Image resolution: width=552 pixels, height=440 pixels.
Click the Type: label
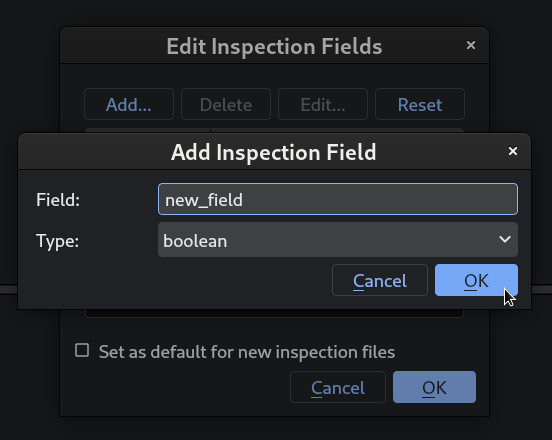[x=57, y=241]
